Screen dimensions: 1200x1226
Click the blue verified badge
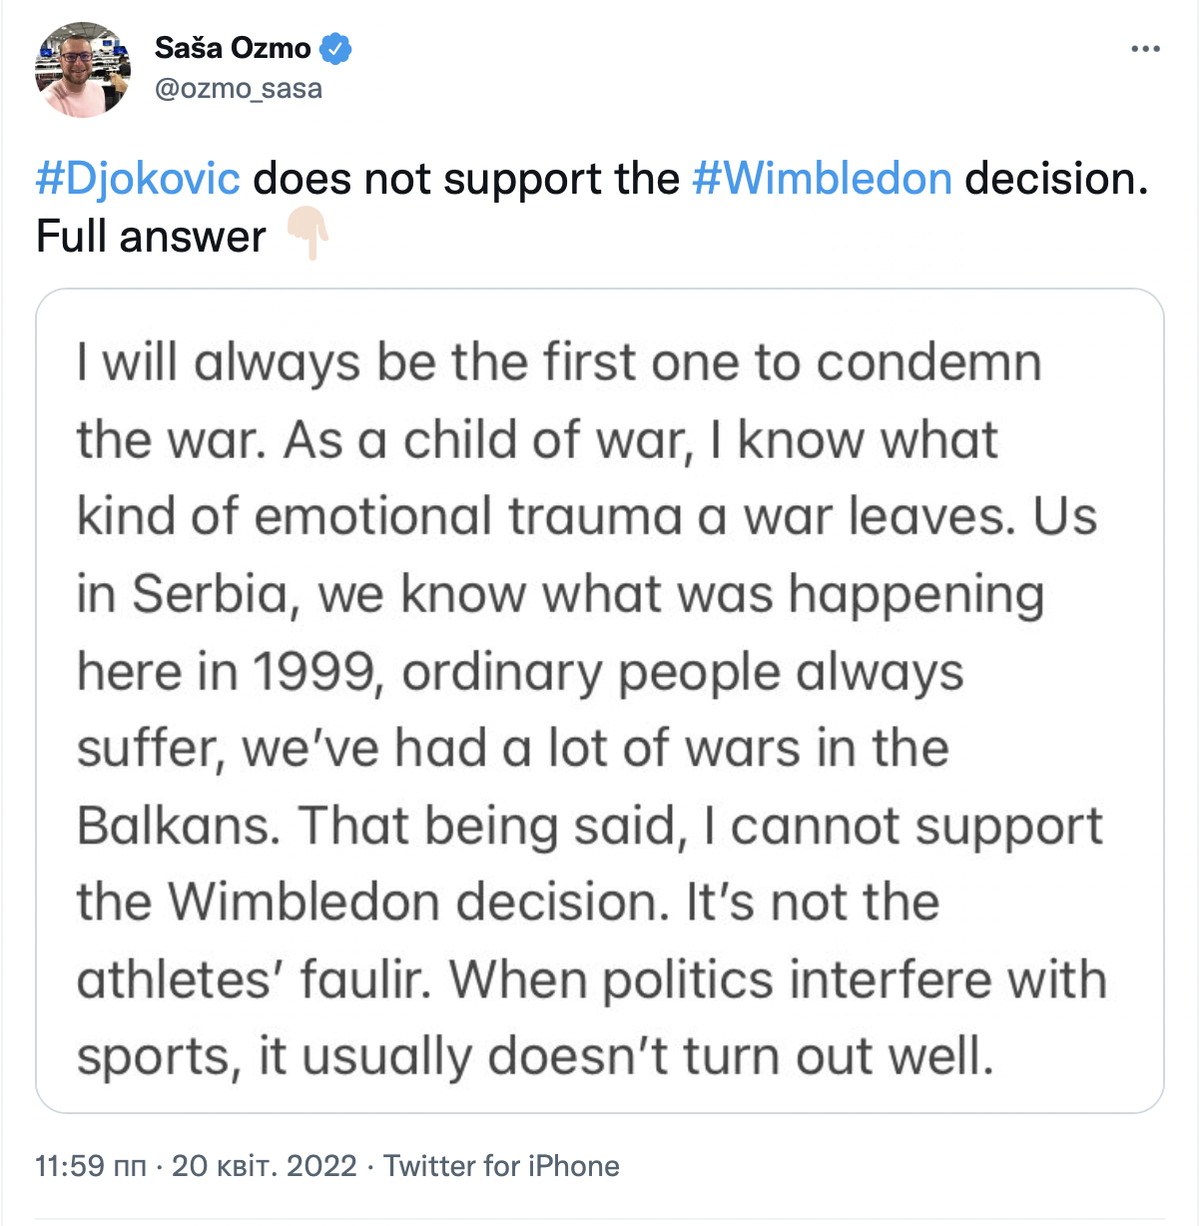336,48
